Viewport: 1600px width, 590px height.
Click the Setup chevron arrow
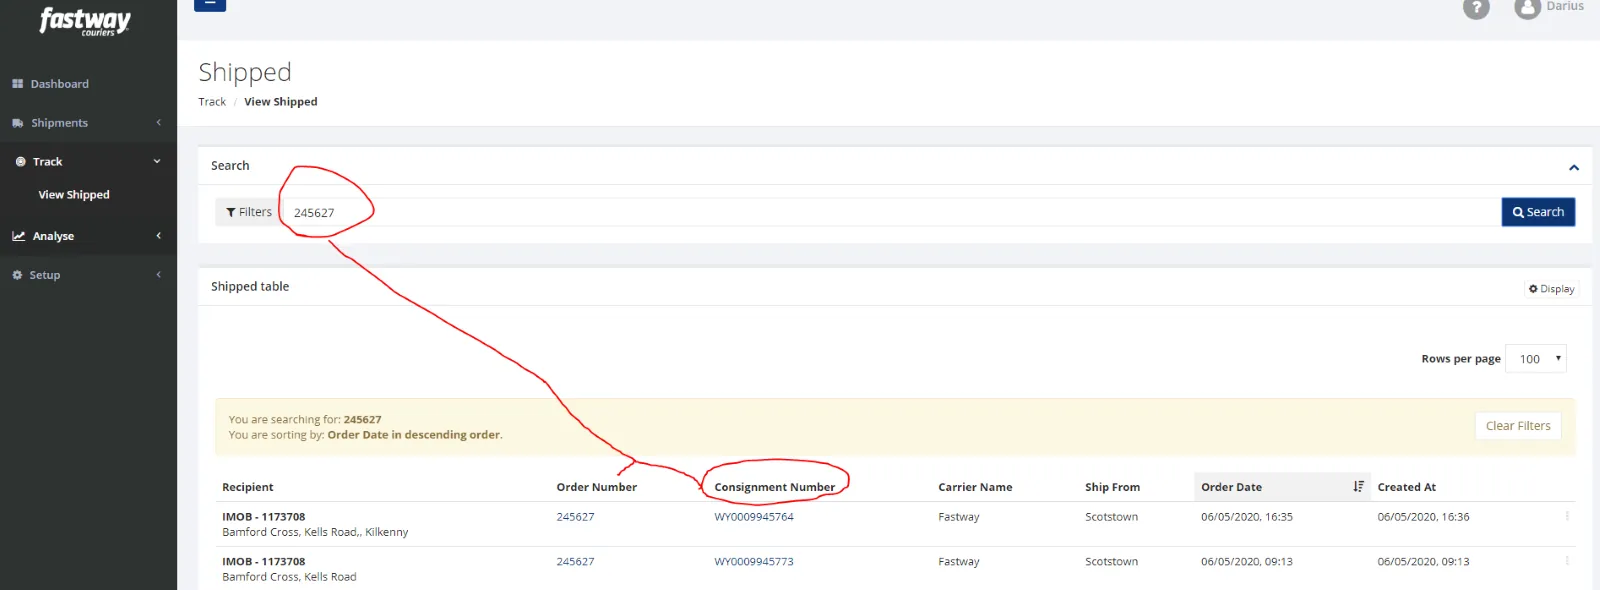(x=158, y=275)
